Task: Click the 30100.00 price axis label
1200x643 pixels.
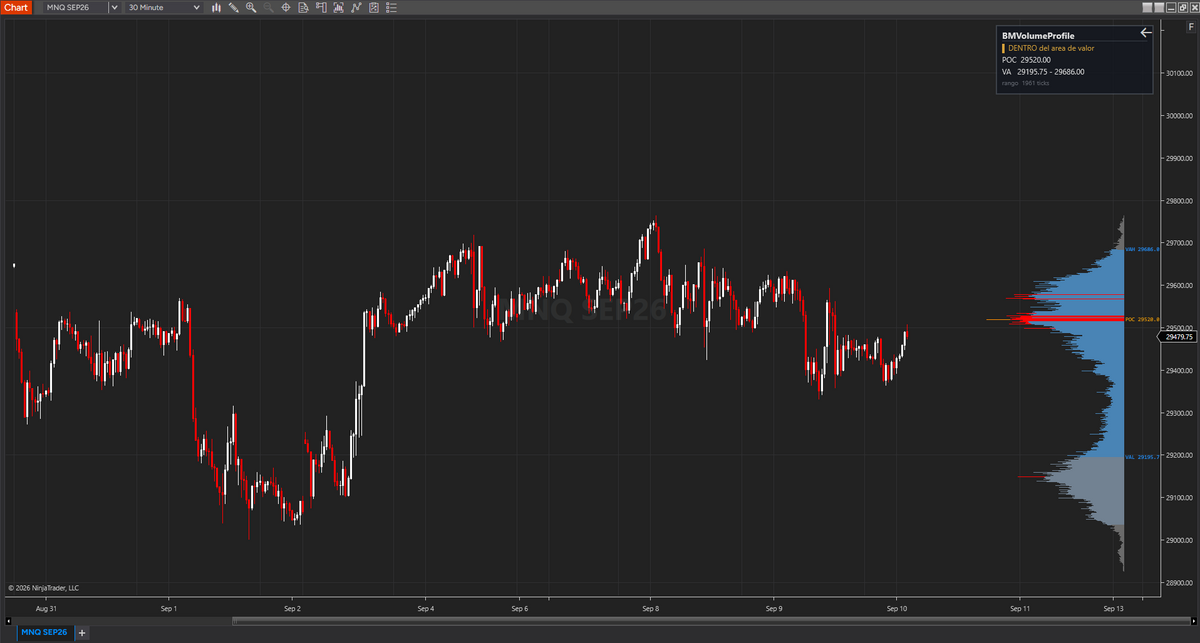Action: point(1179,73)
